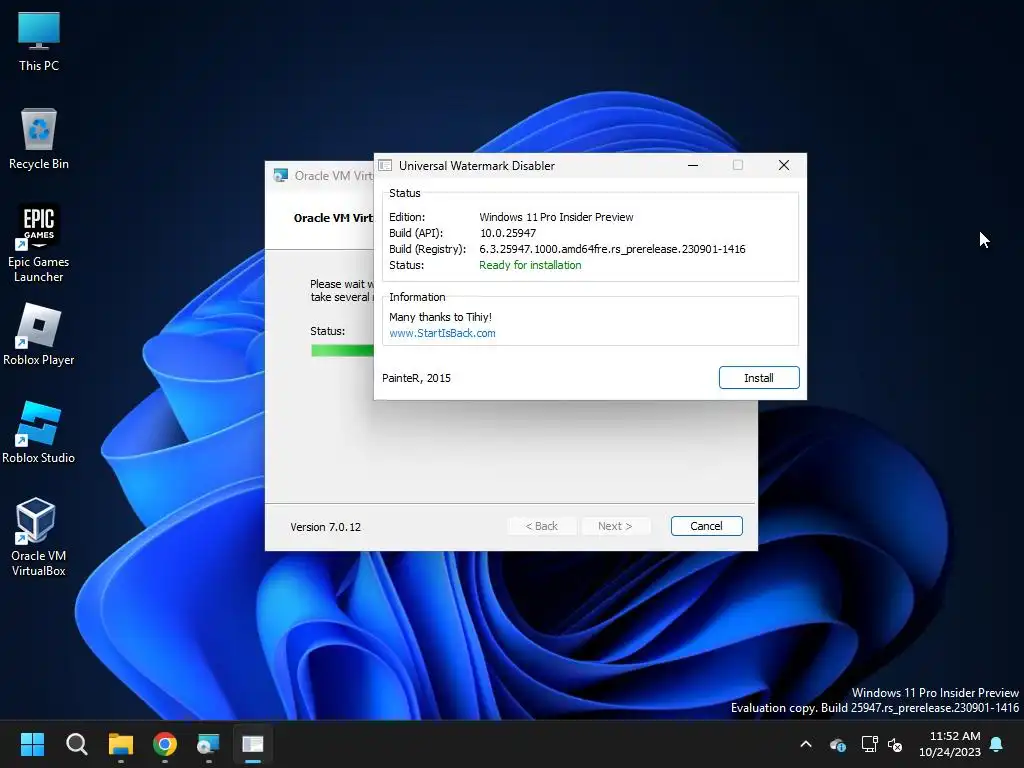Click the disabled Next button
Viewport: 1024px width, 768px height.
click(x=615, y=526)
